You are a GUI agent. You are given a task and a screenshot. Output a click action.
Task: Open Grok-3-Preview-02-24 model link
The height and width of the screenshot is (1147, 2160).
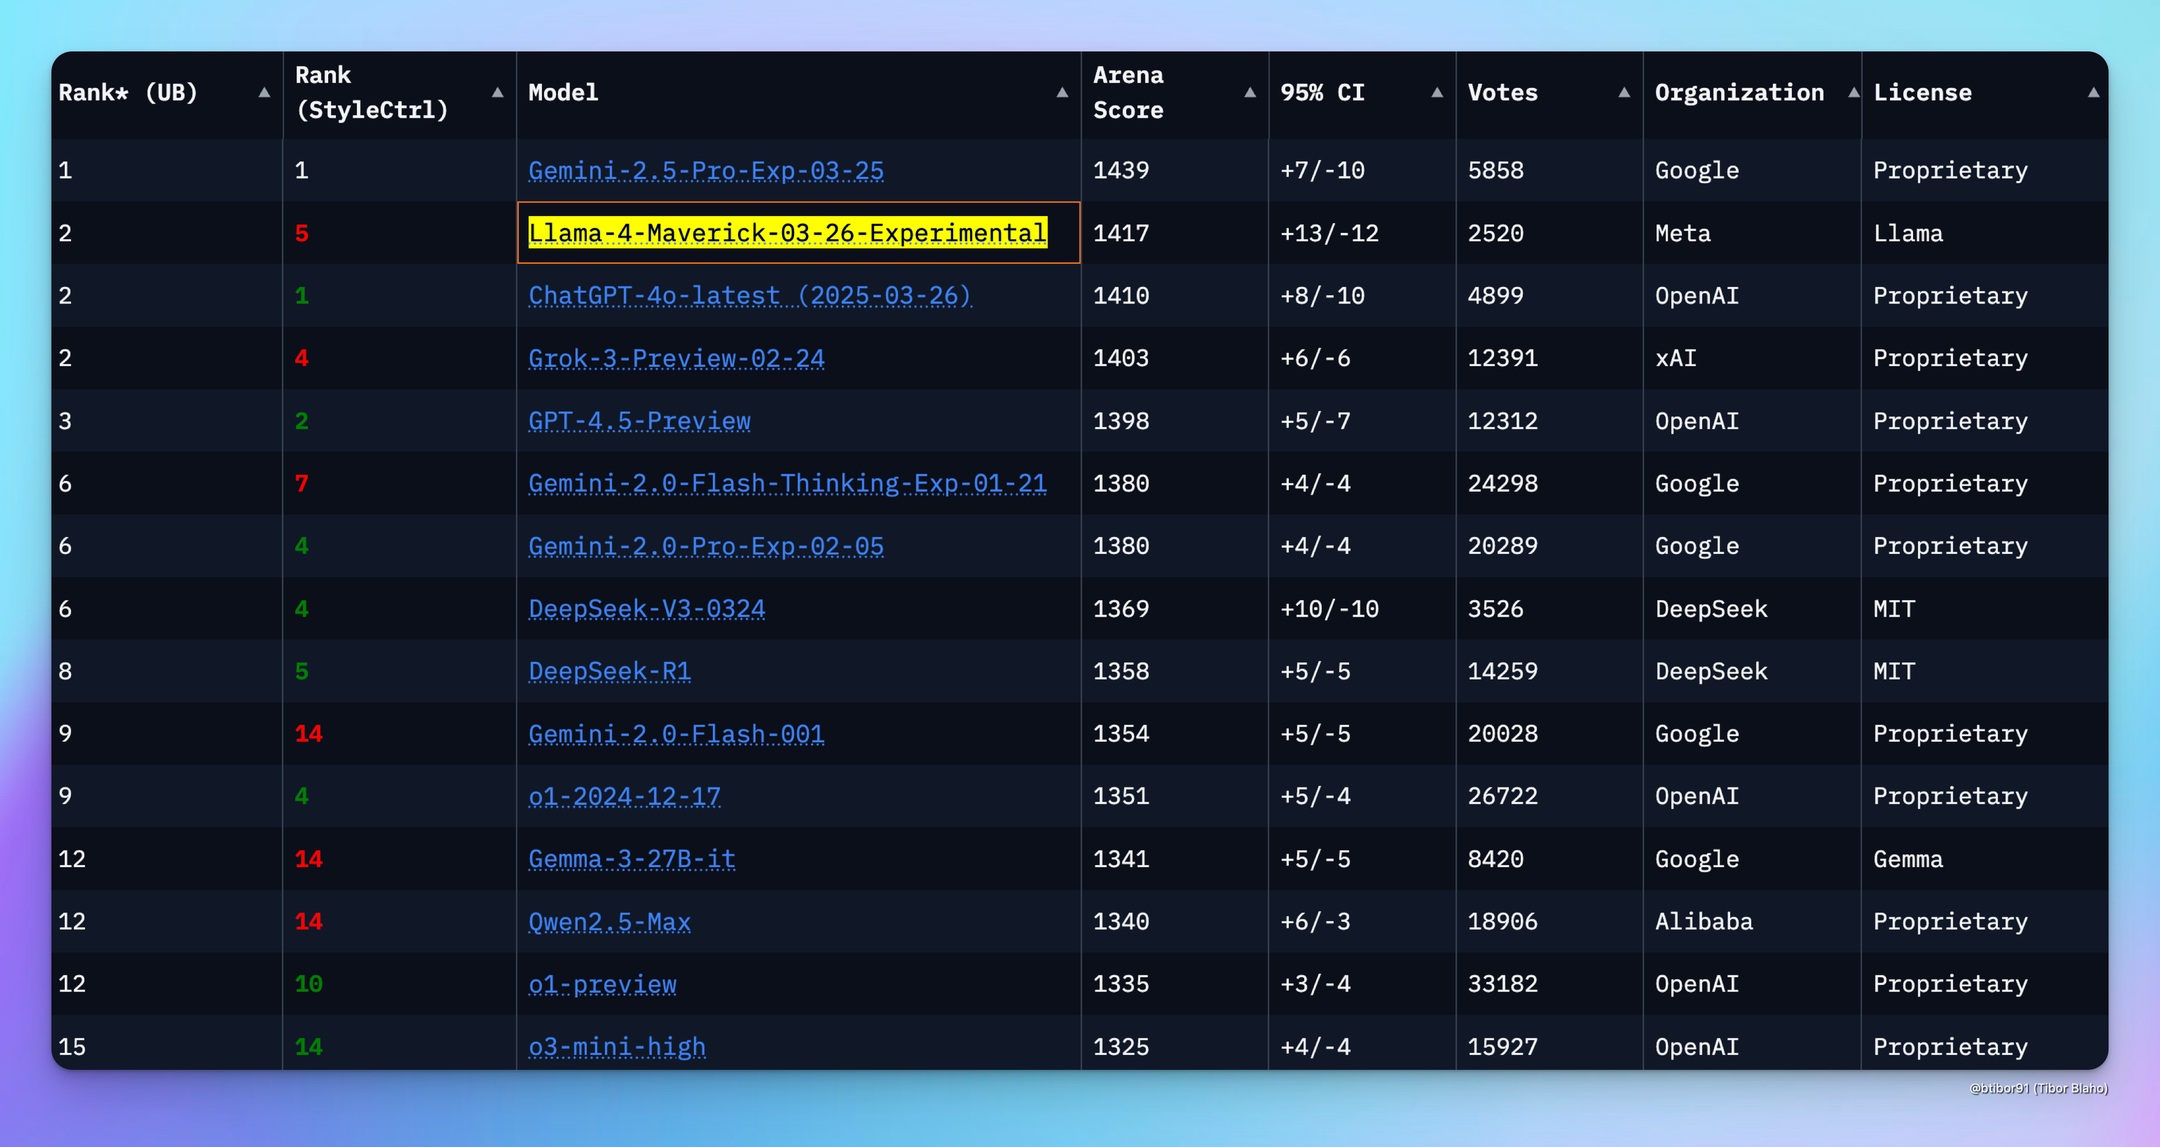(676, 358)
